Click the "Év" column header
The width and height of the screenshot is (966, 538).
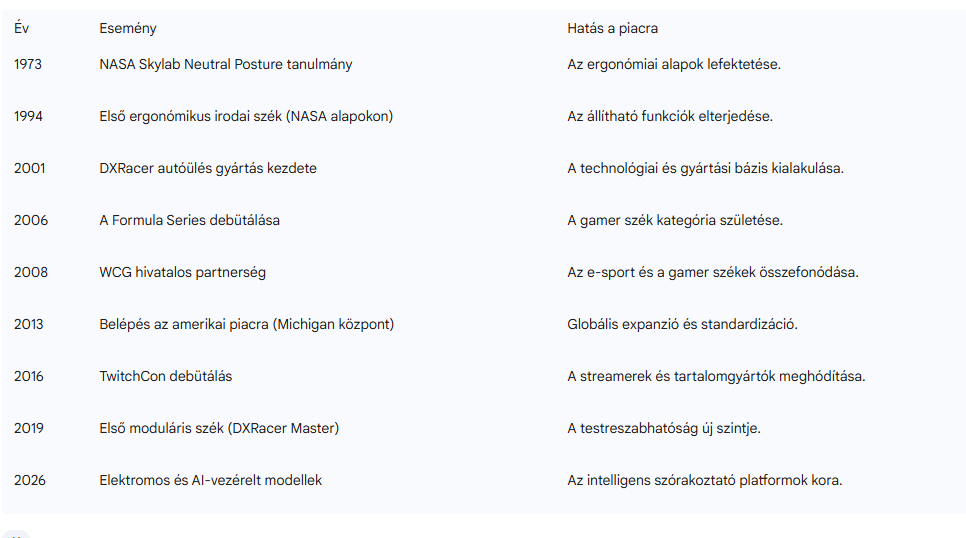(21, 29)
